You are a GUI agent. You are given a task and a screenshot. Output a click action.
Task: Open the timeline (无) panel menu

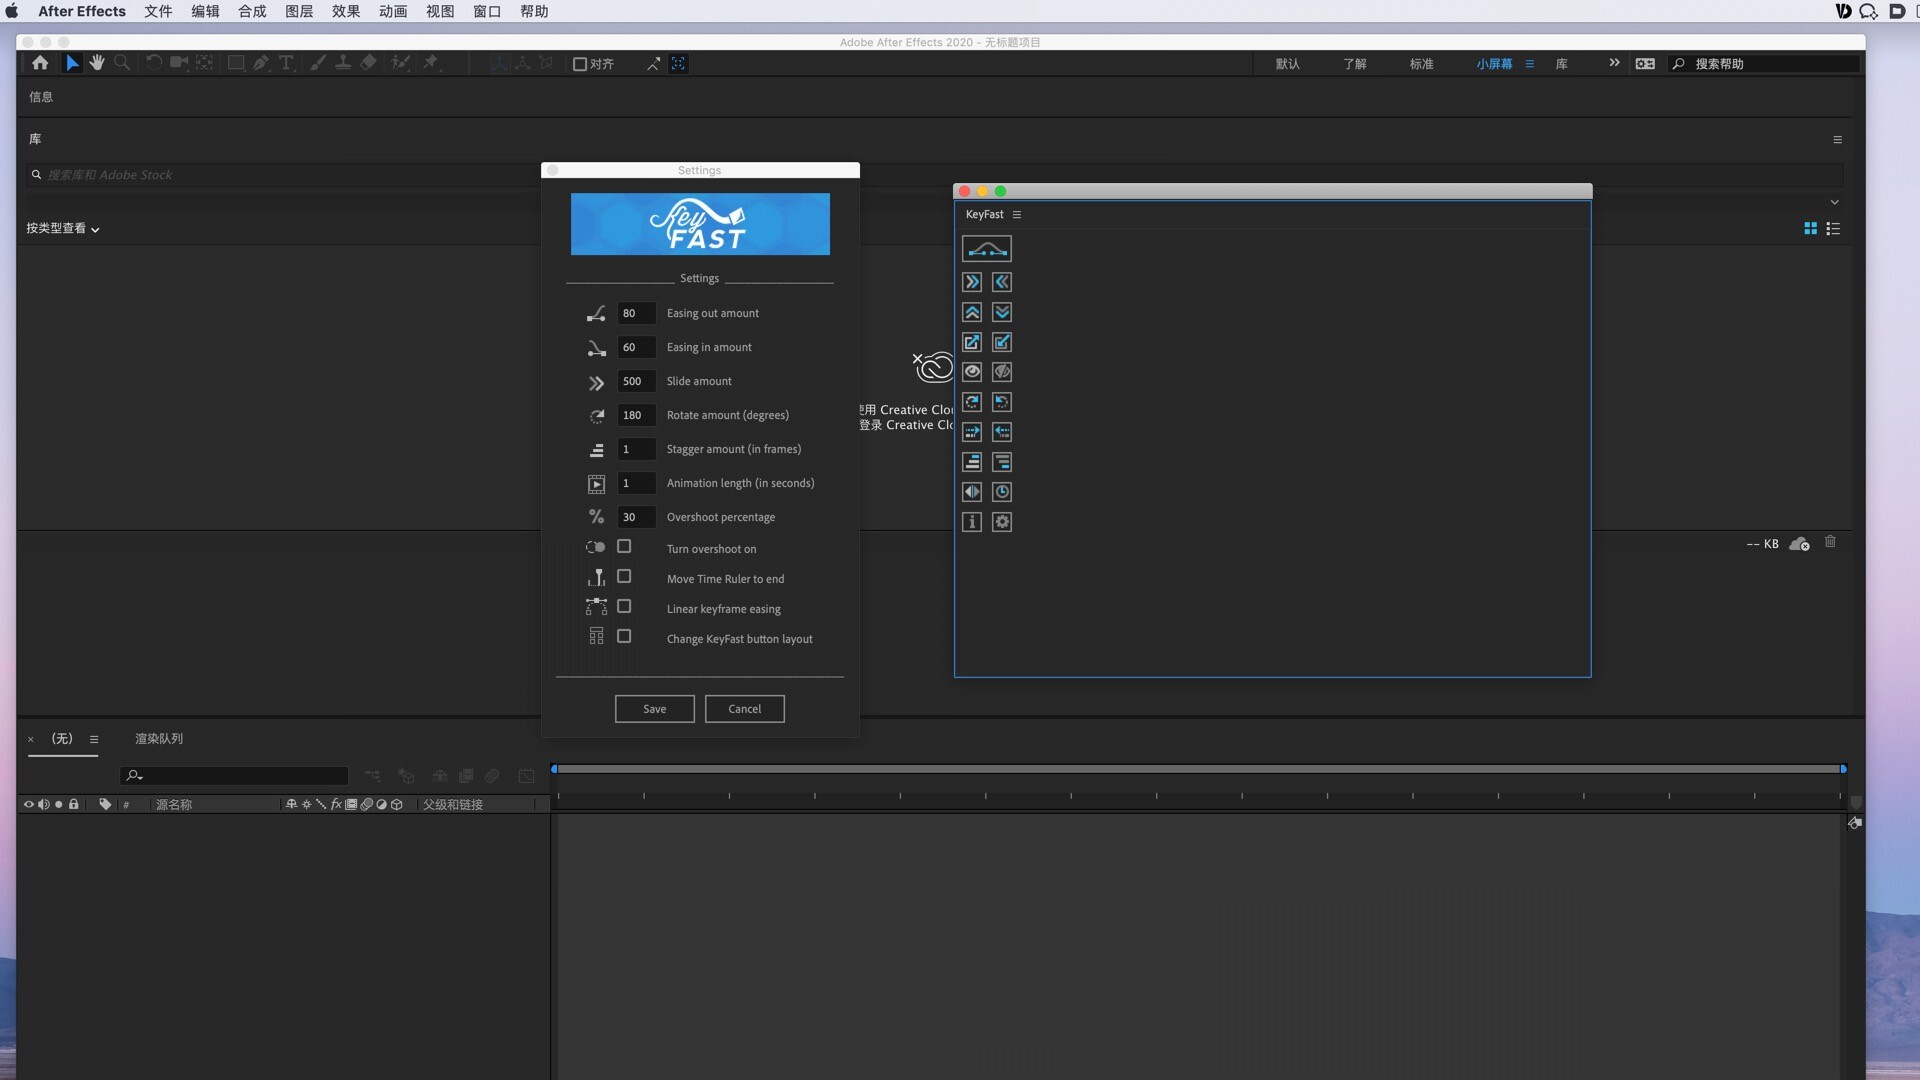tap(94, 740)
